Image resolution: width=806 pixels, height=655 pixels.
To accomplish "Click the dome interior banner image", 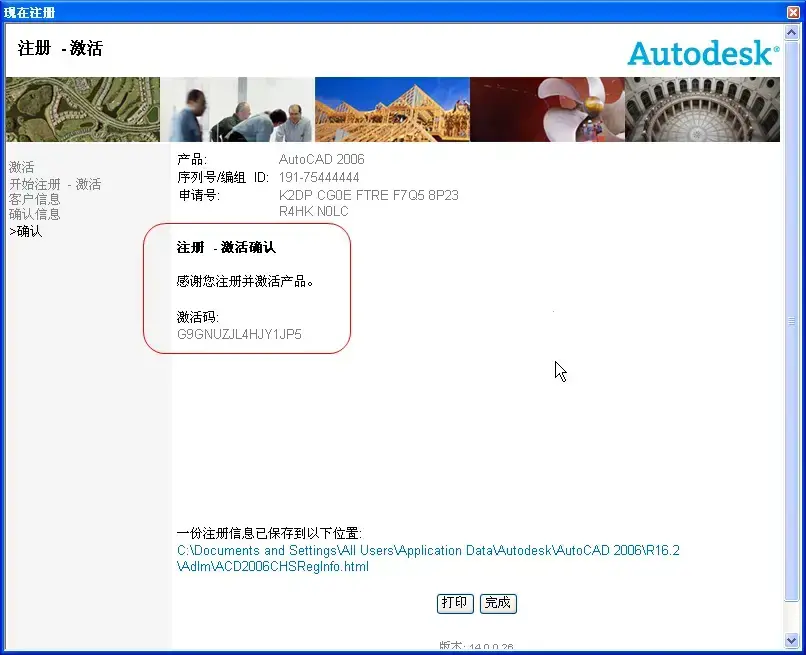I will [702, 110].
